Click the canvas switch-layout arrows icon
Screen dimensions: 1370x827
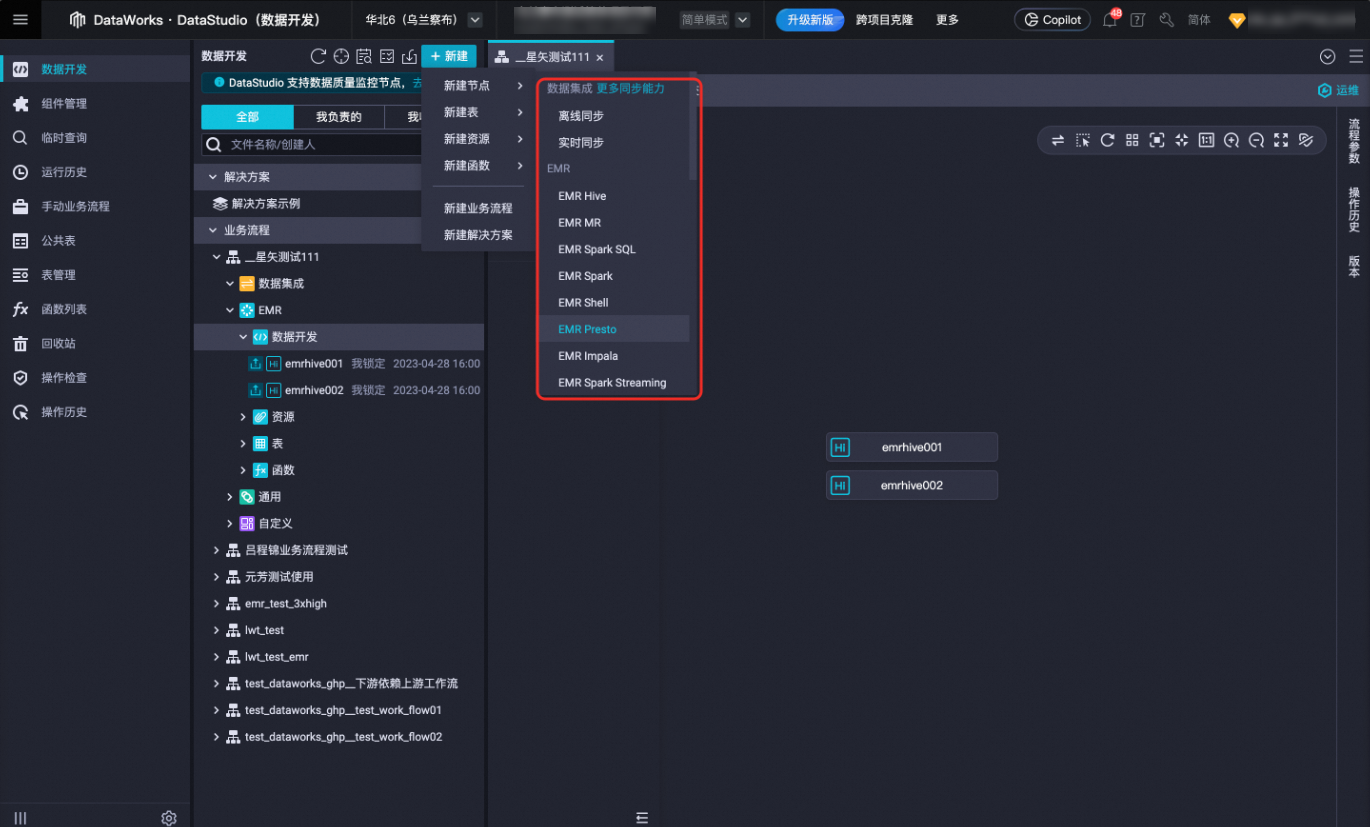1057,140
